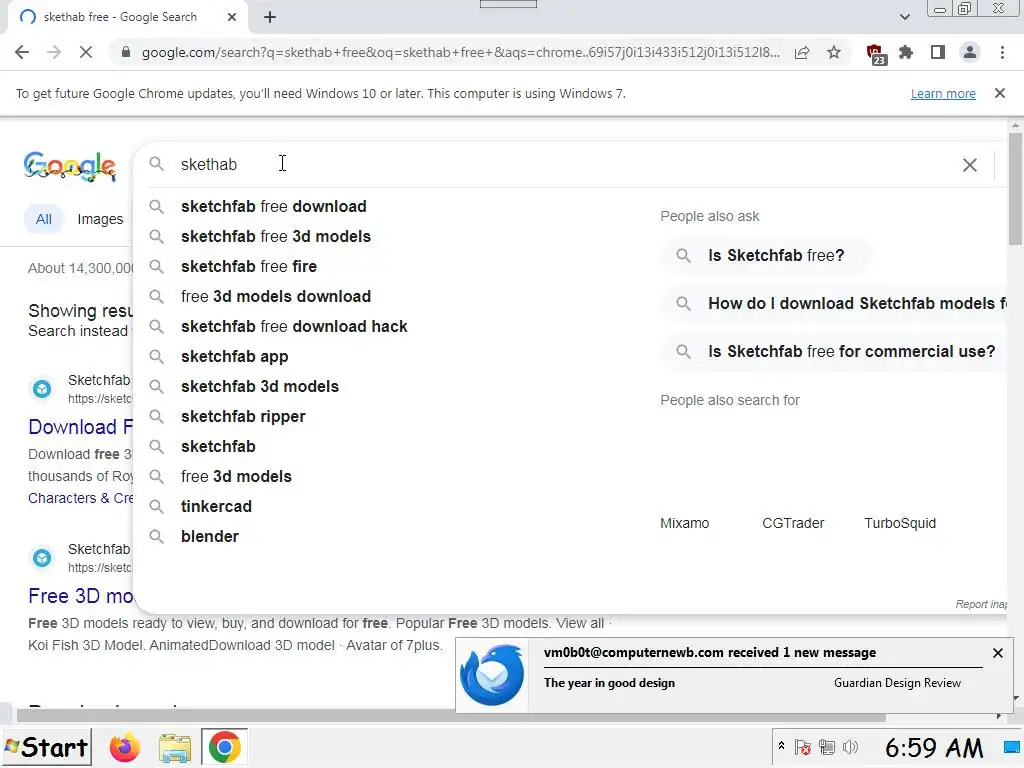This screenshot has width=1024, height=768.
Task: Click the address bar URL
Action: [x=460, y=52]
